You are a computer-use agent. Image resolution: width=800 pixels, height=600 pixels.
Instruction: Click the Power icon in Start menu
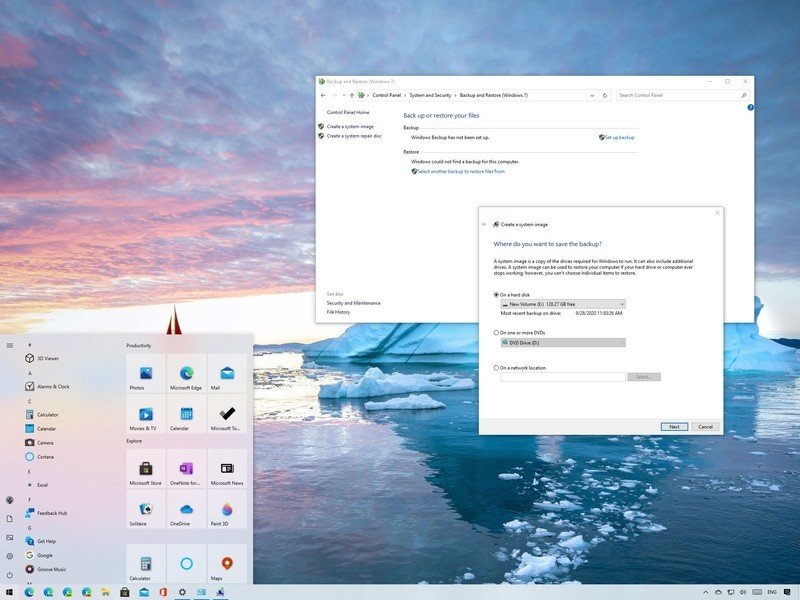[9, 575]
